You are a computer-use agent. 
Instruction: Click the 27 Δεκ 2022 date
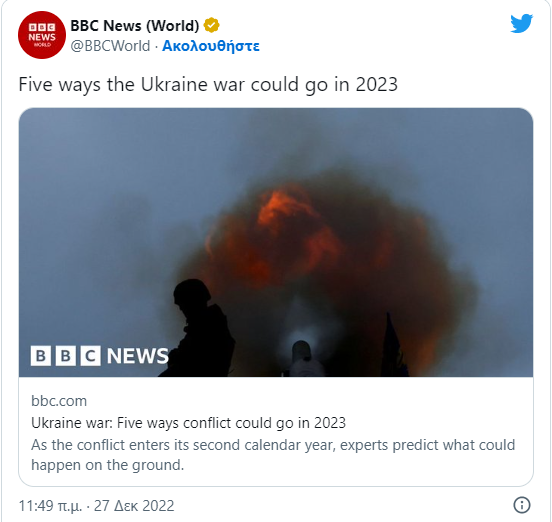[x=134, y=506]
